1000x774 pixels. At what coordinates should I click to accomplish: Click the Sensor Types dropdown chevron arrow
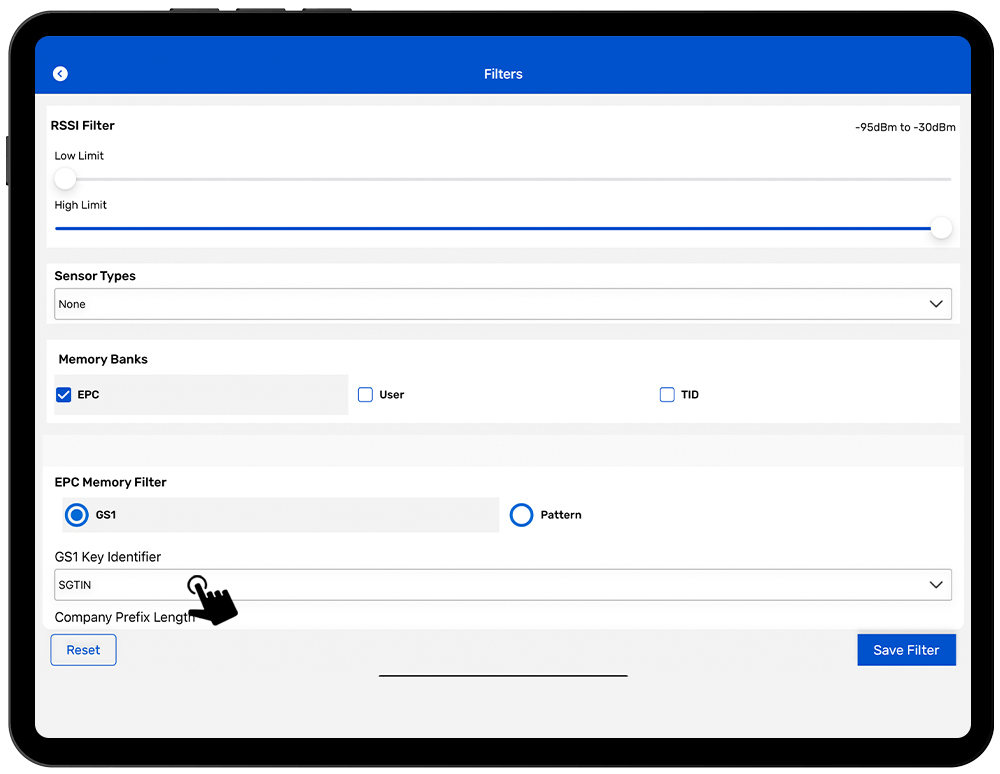coord(936,304)
